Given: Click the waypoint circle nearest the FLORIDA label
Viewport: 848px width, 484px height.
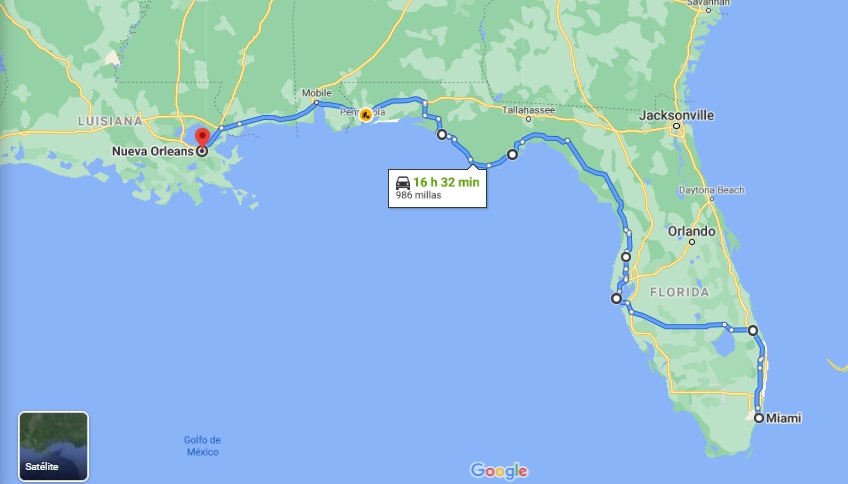Looking at the screenshot, I should (617, 298).
